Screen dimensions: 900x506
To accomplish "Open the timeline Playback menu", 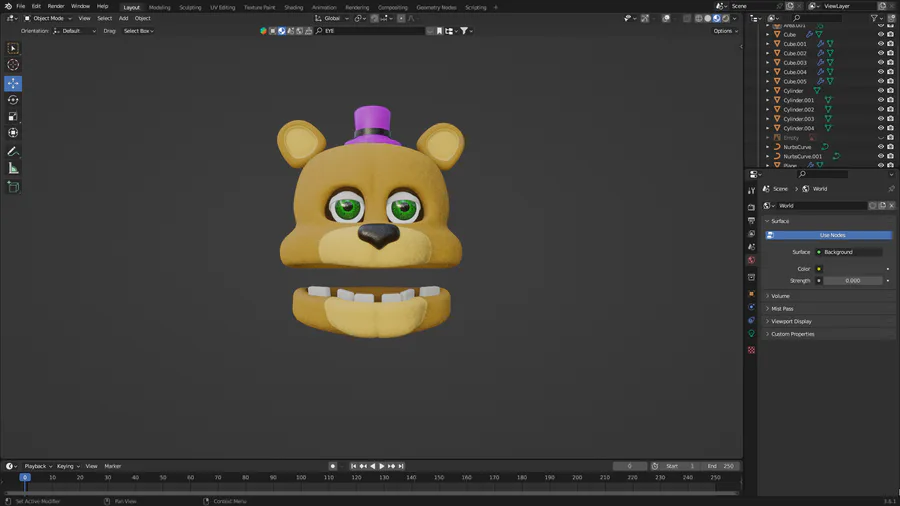I will click(x=38, y=466).
